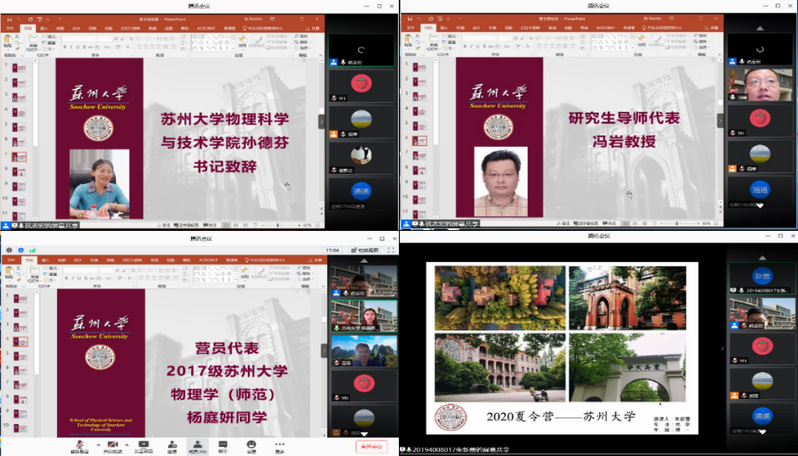Open ACROBAT ribbon tab in 孙德芬 slide window
This screenshot has width=798, height=456.
(x=205, y=28)
